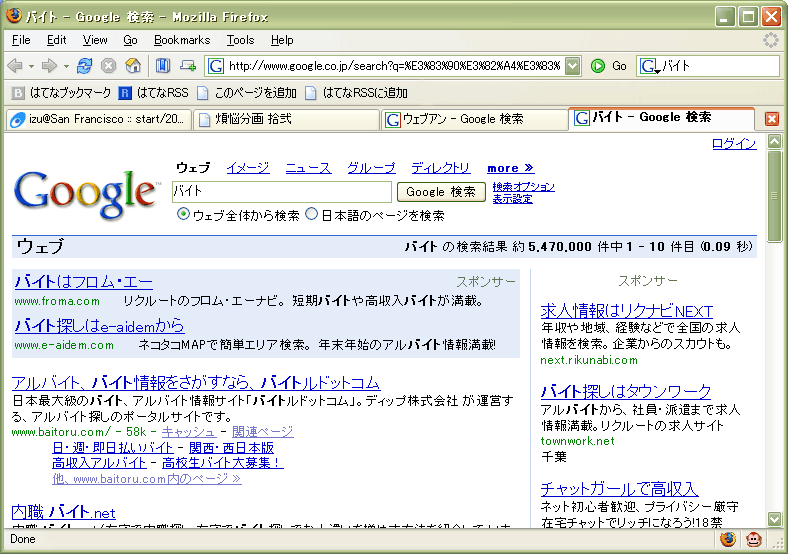Switch to izu@San Francisco tab
This screenshot has width=788, height=554.
pos(98,120)
